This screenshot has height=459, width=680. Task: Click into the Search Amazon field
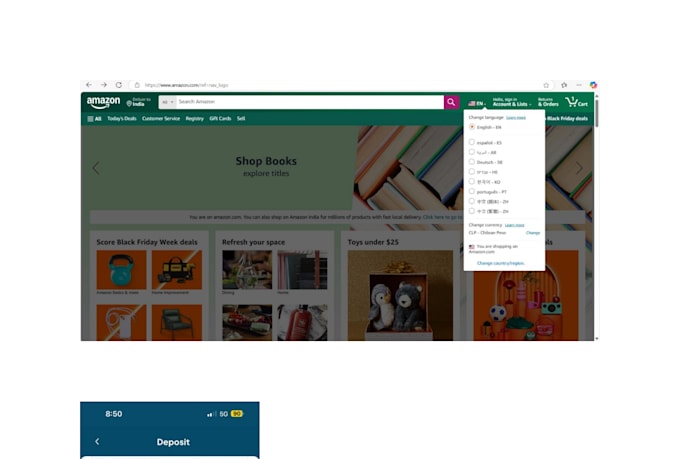click(310, 102)
